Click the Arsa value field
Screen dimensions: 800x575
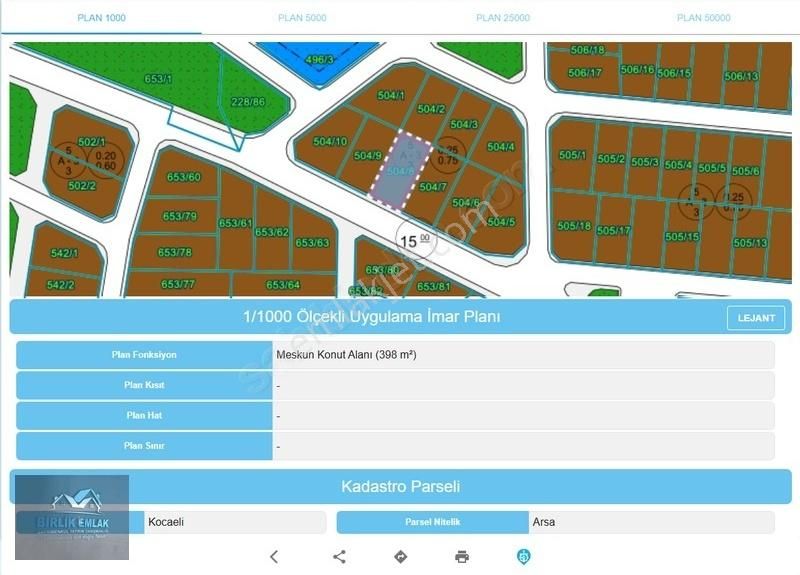pyautogui.click(x=652, y=522)
